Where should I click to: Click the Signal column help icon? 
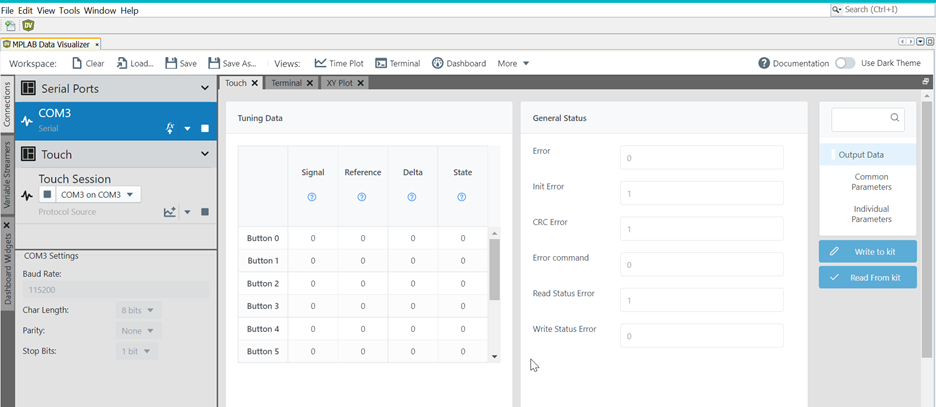point(312,197)
